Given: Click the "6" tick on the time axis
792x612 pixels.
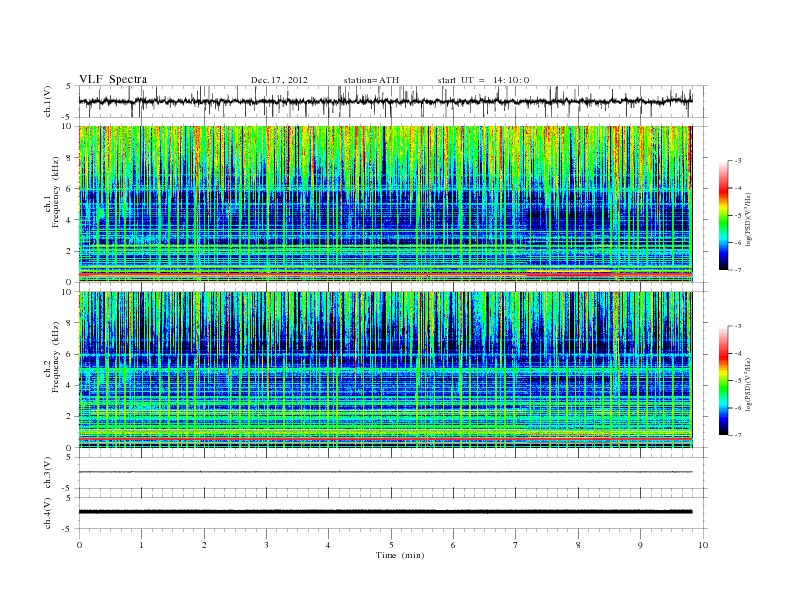Looking at the screenshot, I should click(453, 545).
